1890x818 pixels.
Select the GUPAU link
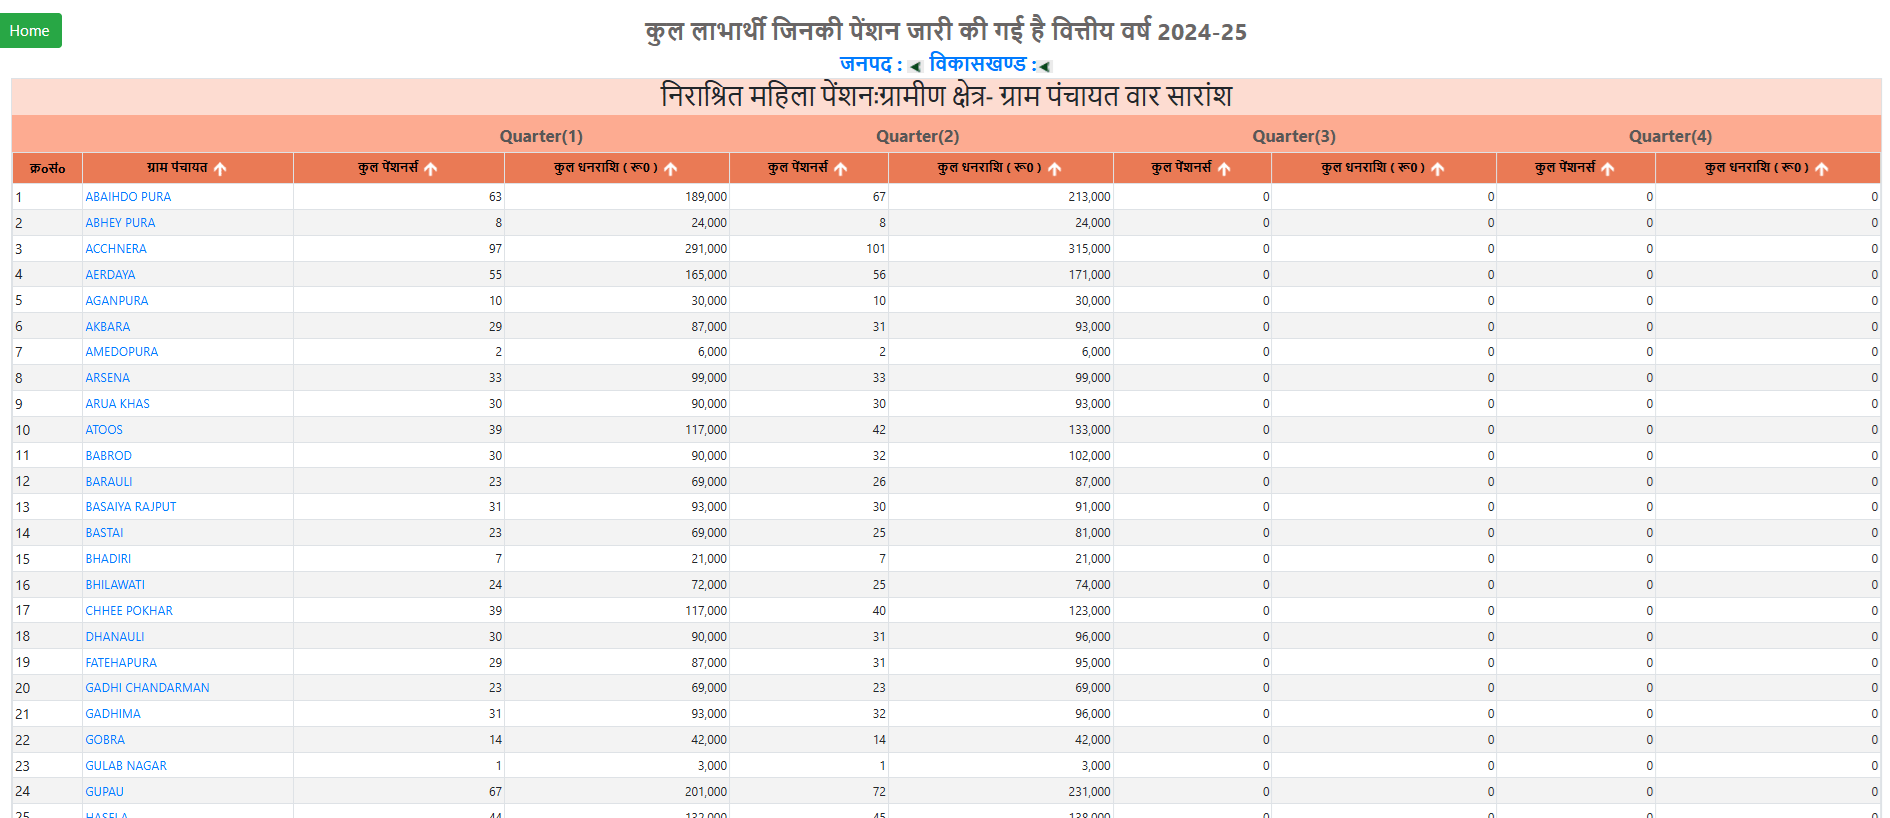click(x=105, y=792)
